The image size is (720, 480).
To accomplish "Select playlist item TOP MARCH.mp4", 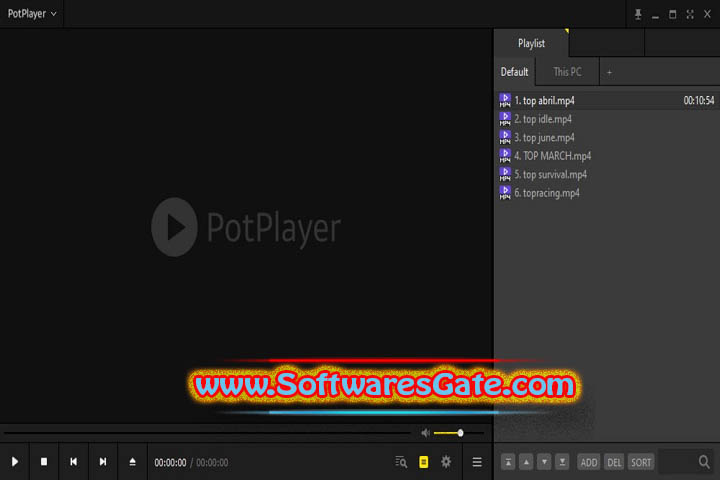I will [607, 156].
